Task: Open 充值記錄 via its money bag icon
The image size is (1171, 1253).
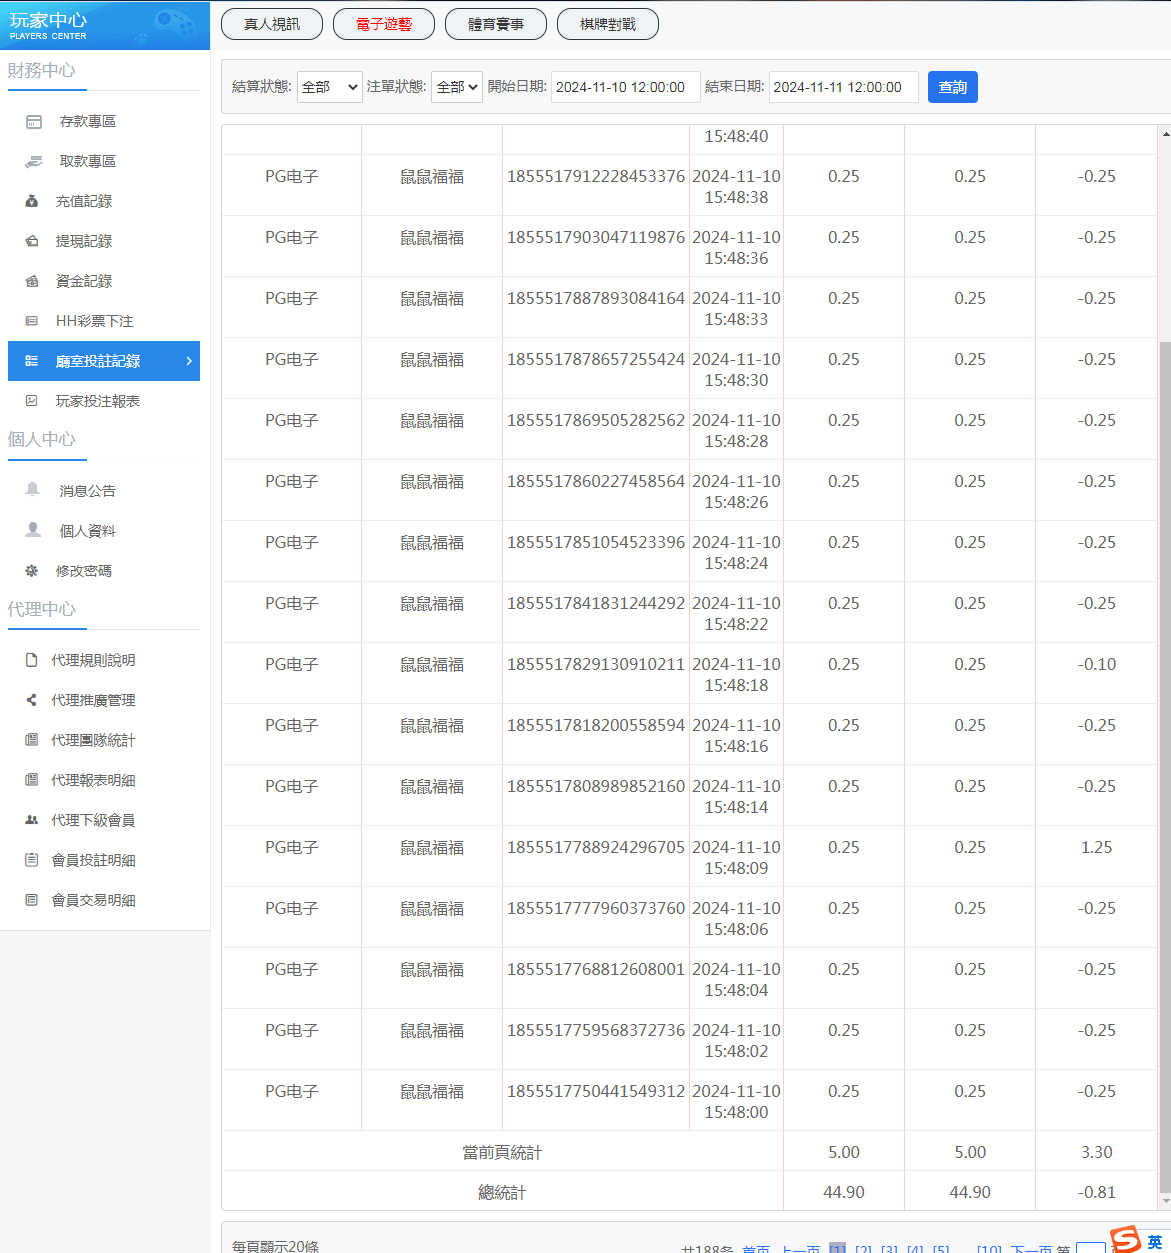Action: tap(32, 201)
